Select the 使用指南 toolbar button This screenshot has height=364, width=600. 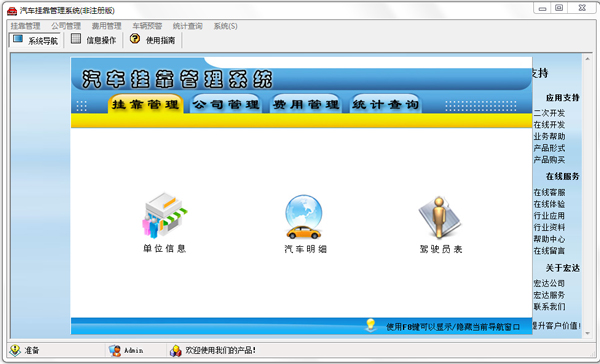coord(152,40)
